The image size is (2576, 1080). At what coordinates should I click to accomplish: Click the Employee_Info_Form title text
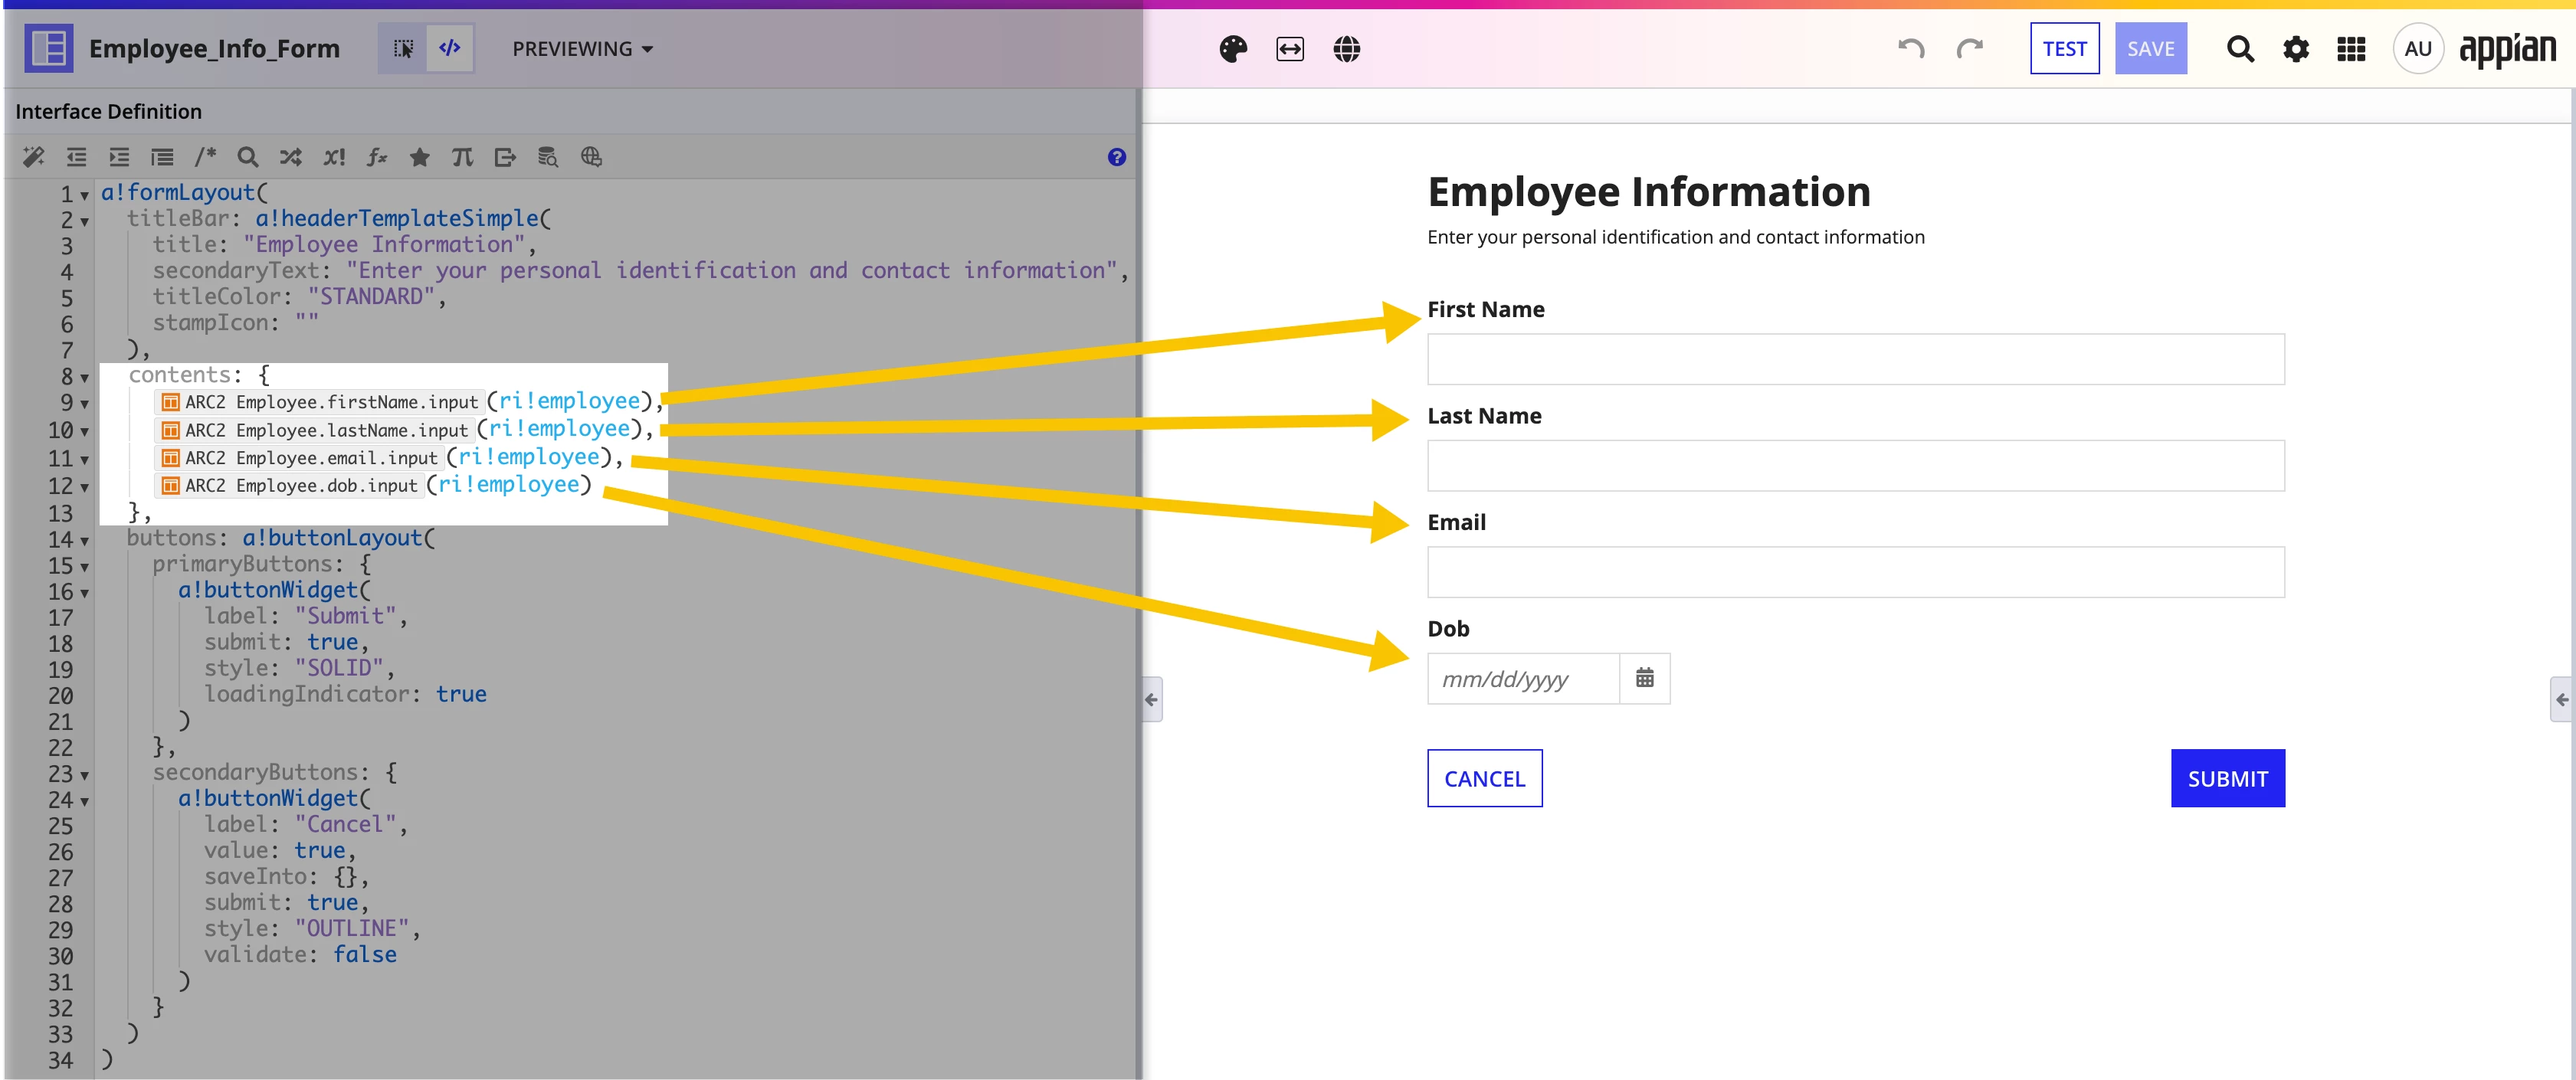(214, 48)
